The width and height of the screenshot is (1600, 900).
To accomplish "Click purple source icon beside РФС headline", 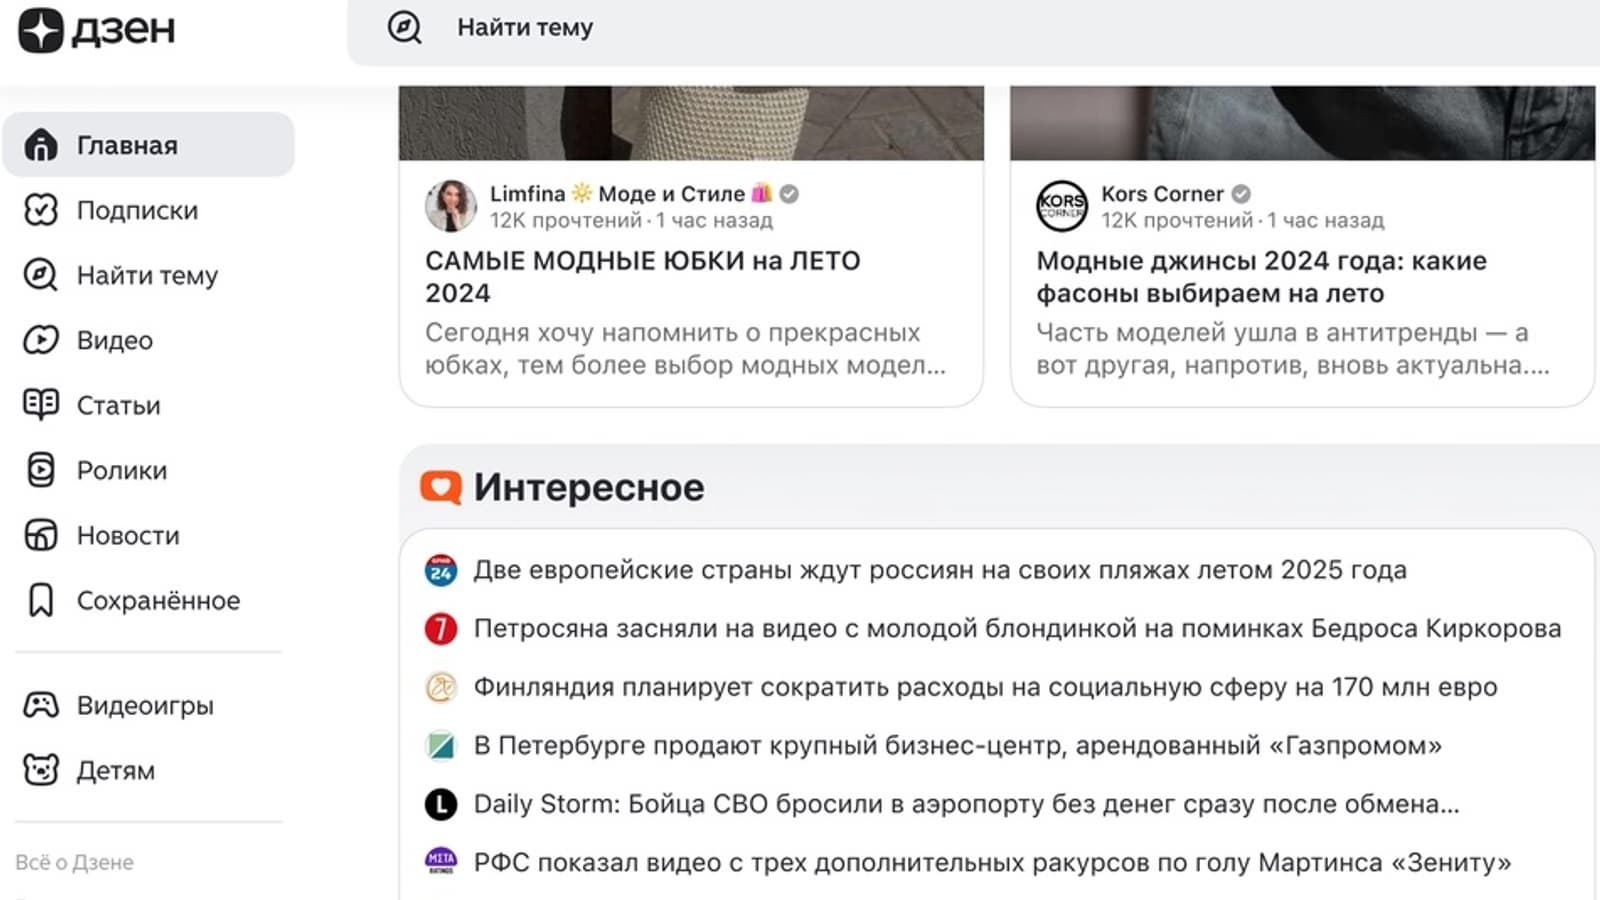I will point(441,862).
